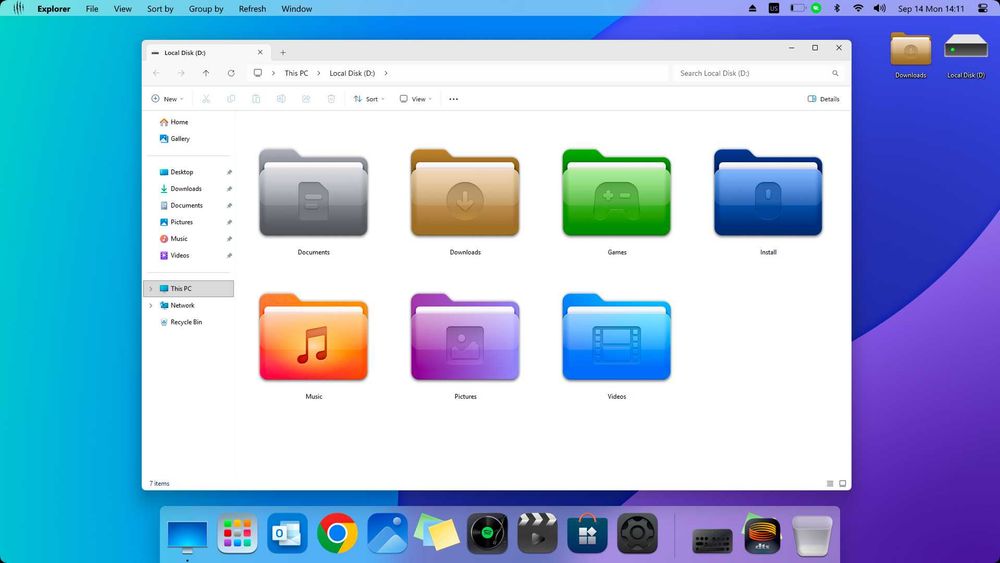
Task: Open the Window menu
Action: click(x=297, y=9)
